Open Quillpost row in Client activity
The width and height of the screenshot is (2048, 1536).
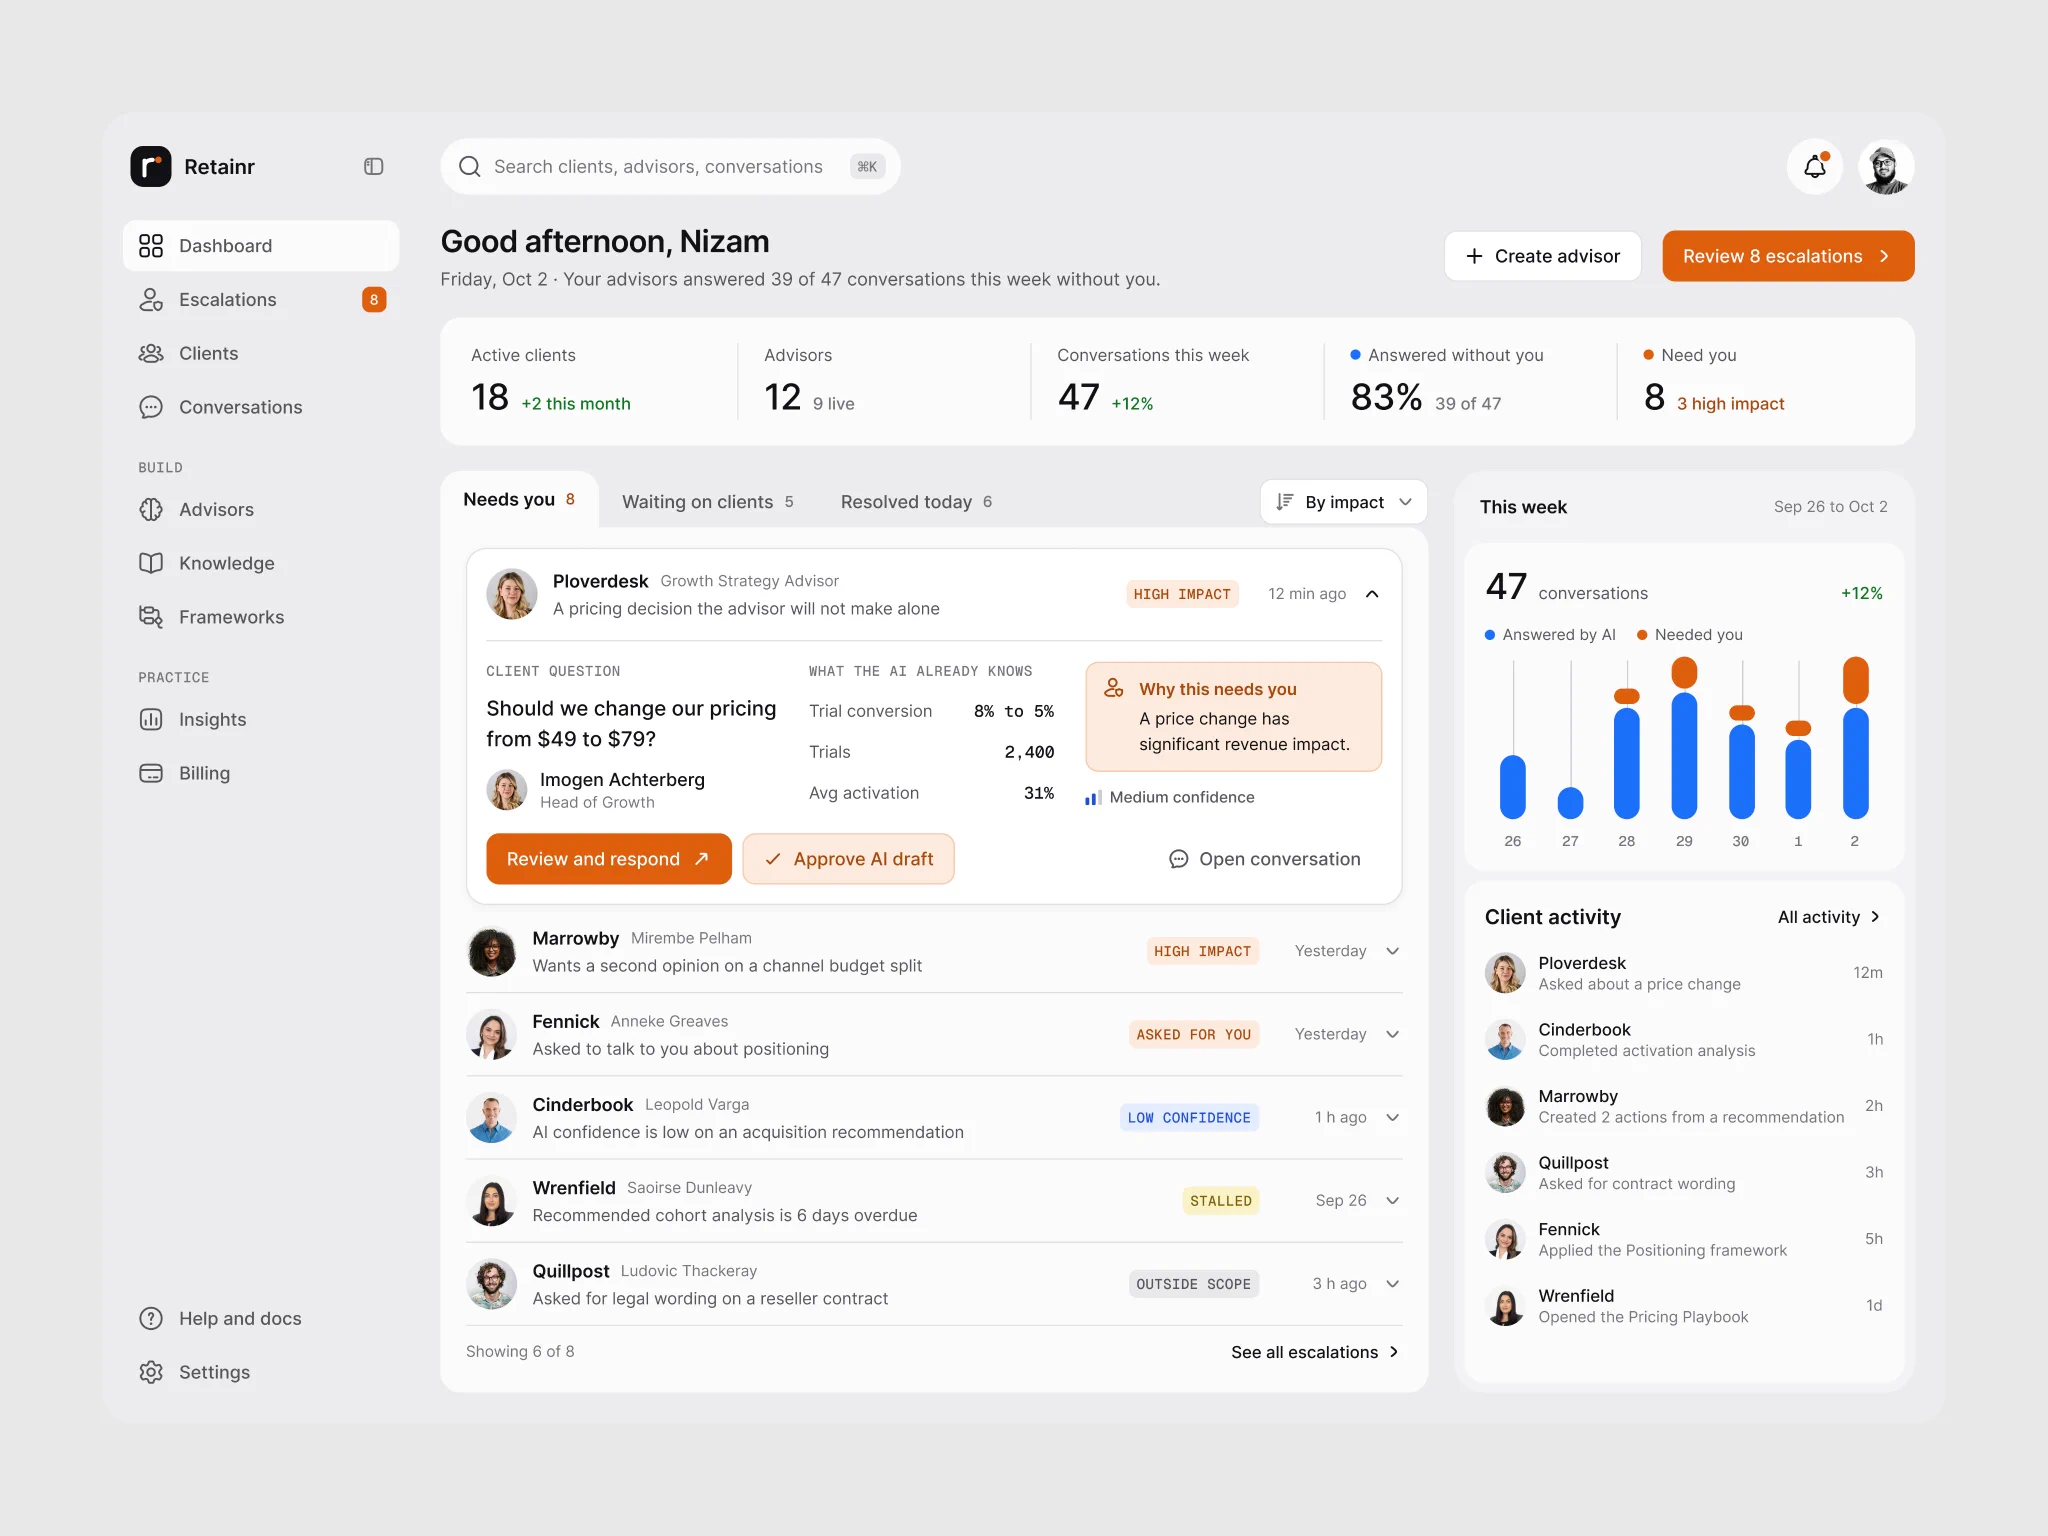point(1684,1172)
